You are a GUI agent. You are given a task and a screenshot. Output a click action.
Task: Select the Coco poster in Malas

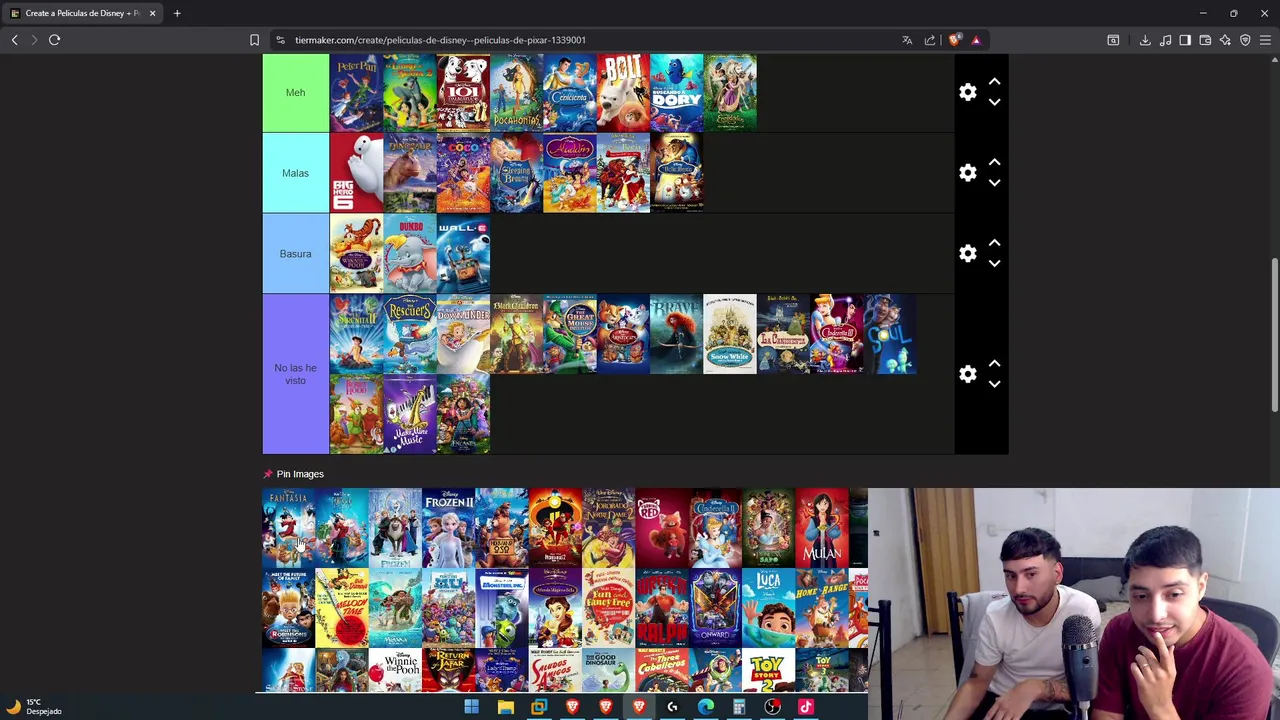[x=463, y=173]
